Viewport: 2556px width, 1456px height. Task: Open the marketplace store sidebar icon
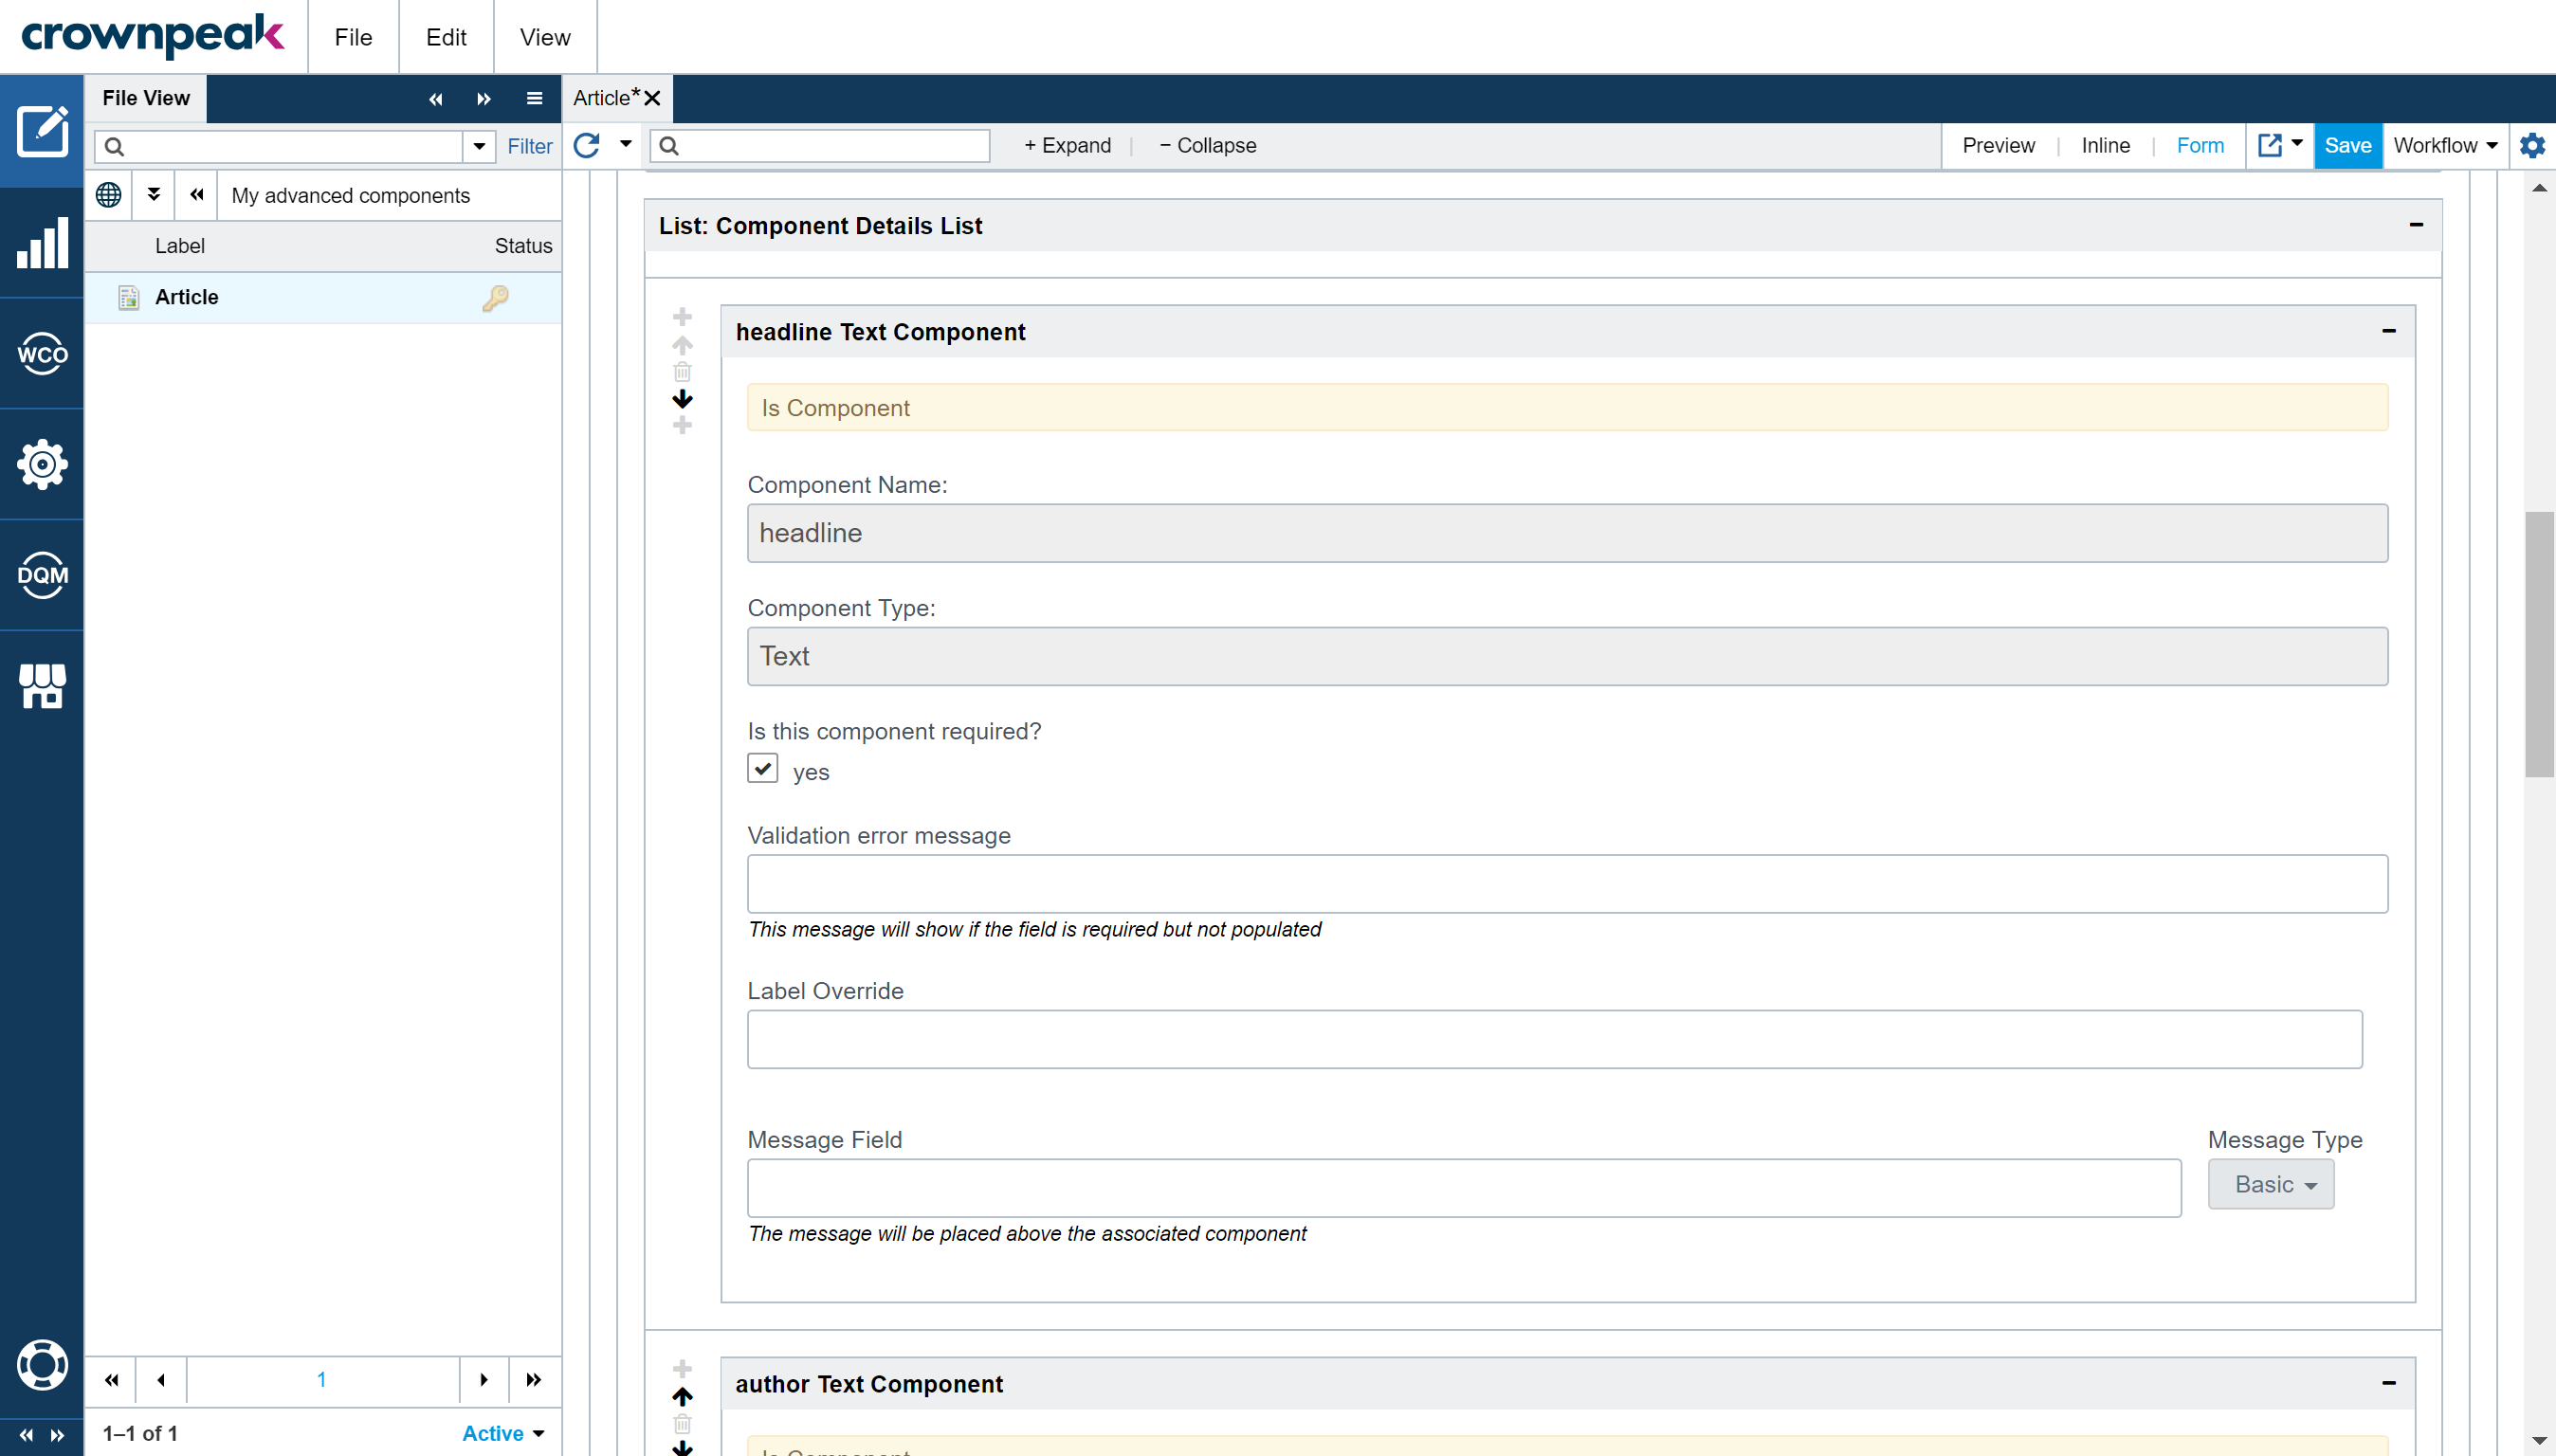tap(42, 686)
